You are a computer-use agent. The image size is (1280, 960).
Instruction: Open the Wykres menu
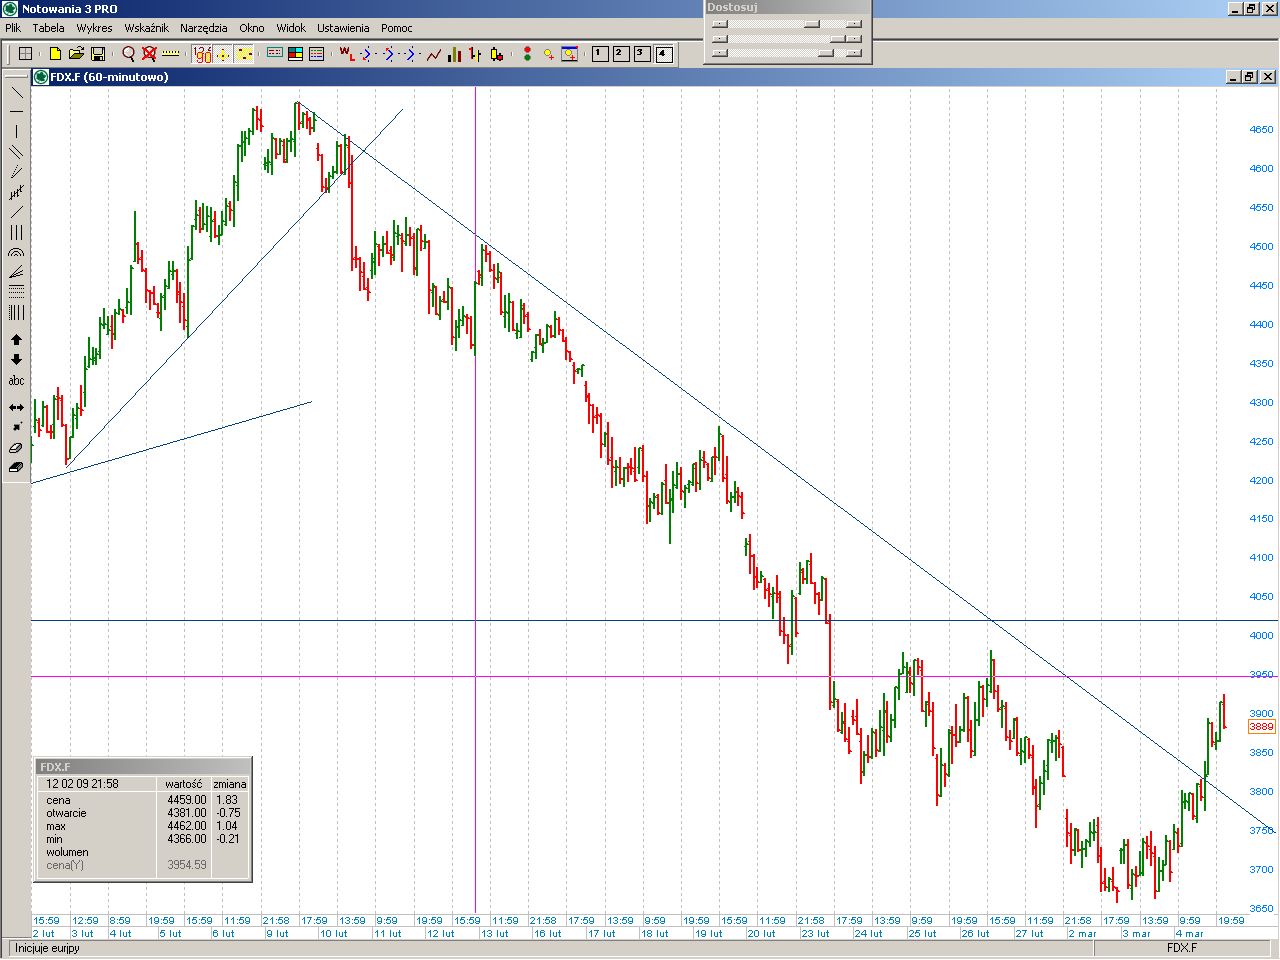(x=94, y=28)
